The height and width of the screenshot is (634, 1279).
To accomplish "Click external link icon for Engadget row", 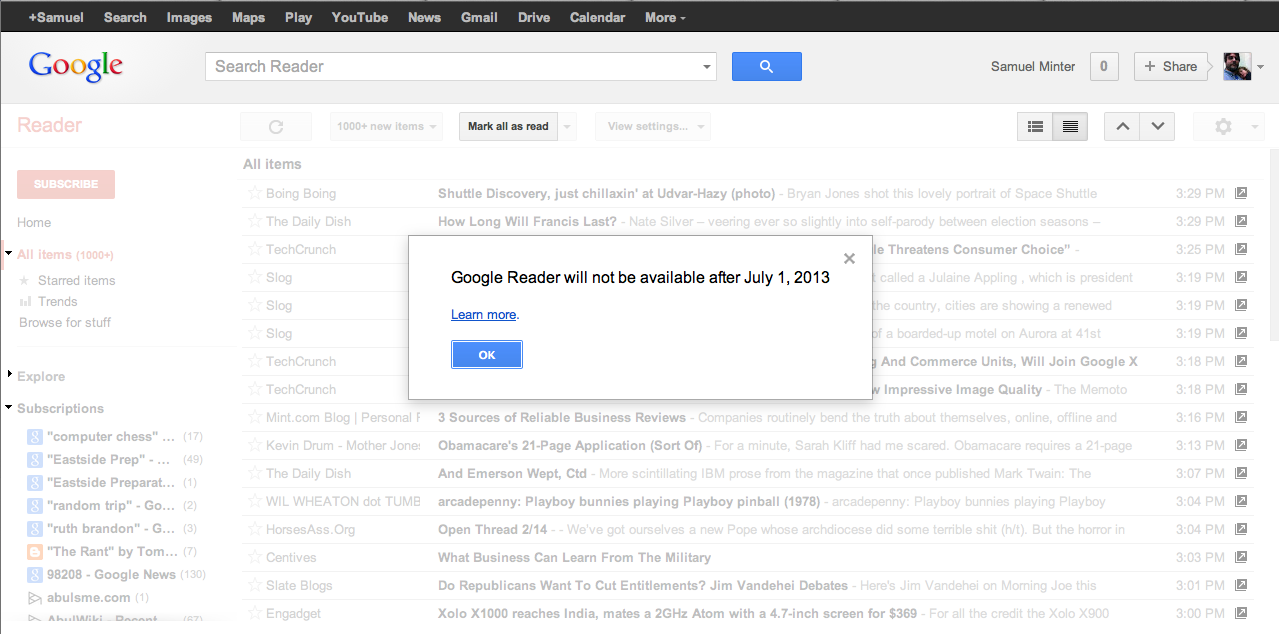I will 1241,613.
